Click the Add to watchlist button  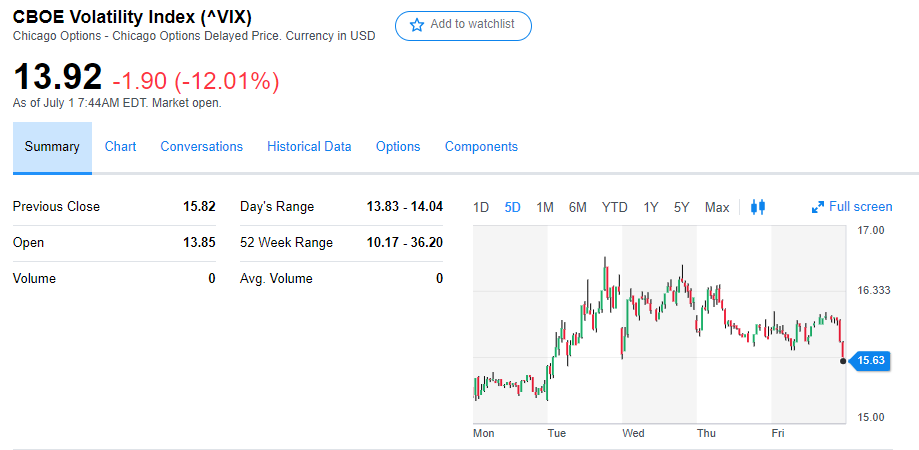click(463, 25)
